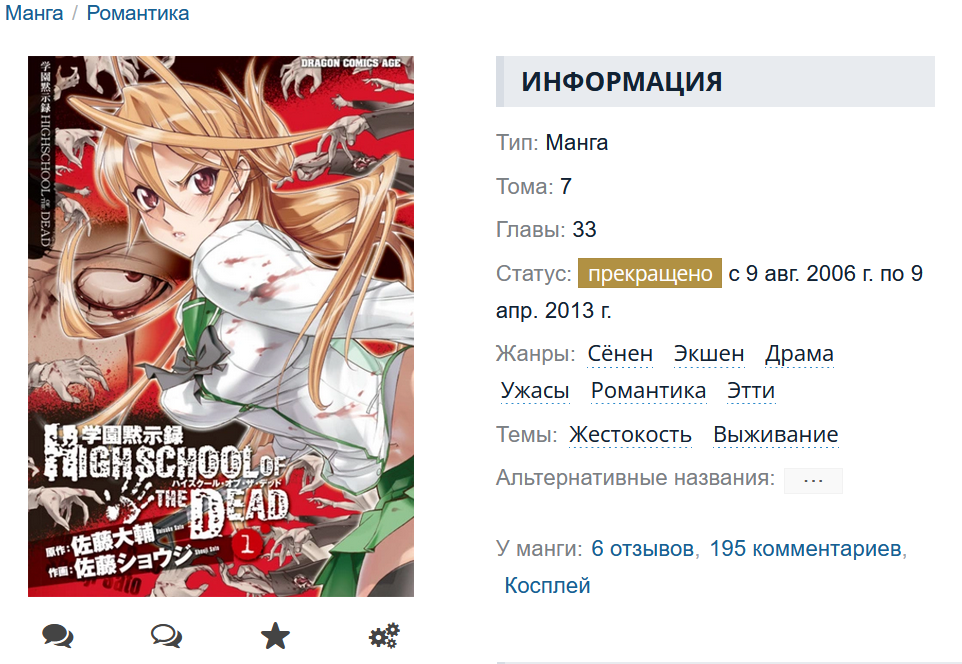Screen dimensions: 962x664
Task: Choose the Ужасы genre tag
Action: [535, 391]
